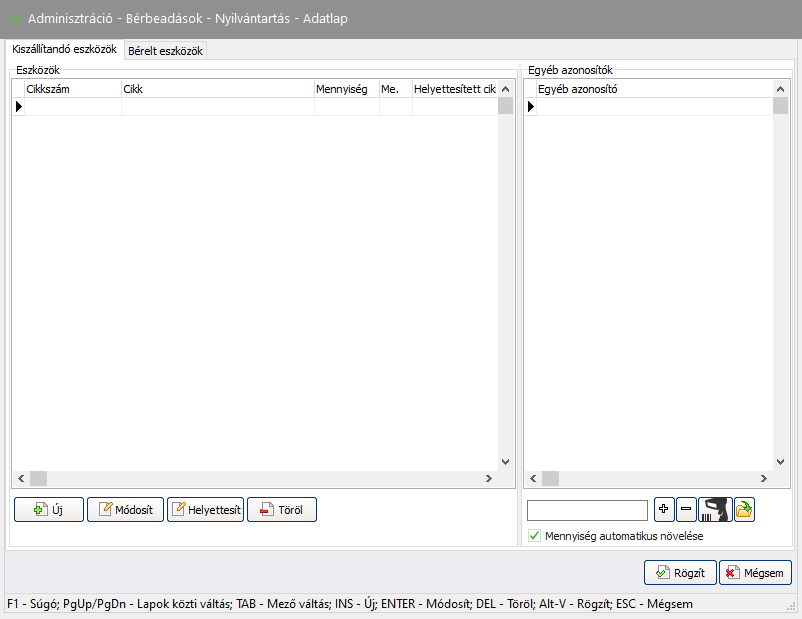The image size is (802, 619).
Task: Click the barcode scanner icon
Action: coord(715,510)
